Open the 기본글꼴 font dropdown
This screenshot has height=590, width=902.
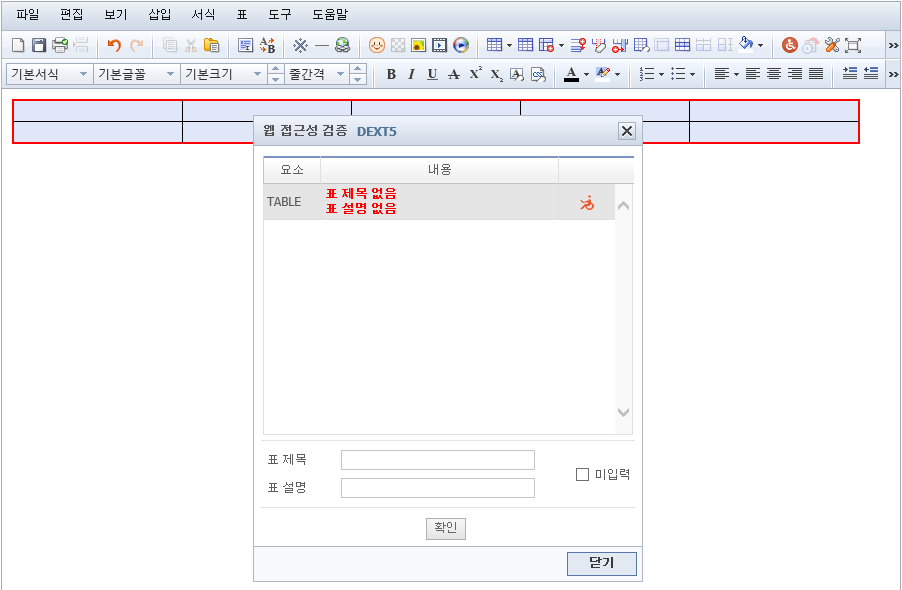pos(137,74)
